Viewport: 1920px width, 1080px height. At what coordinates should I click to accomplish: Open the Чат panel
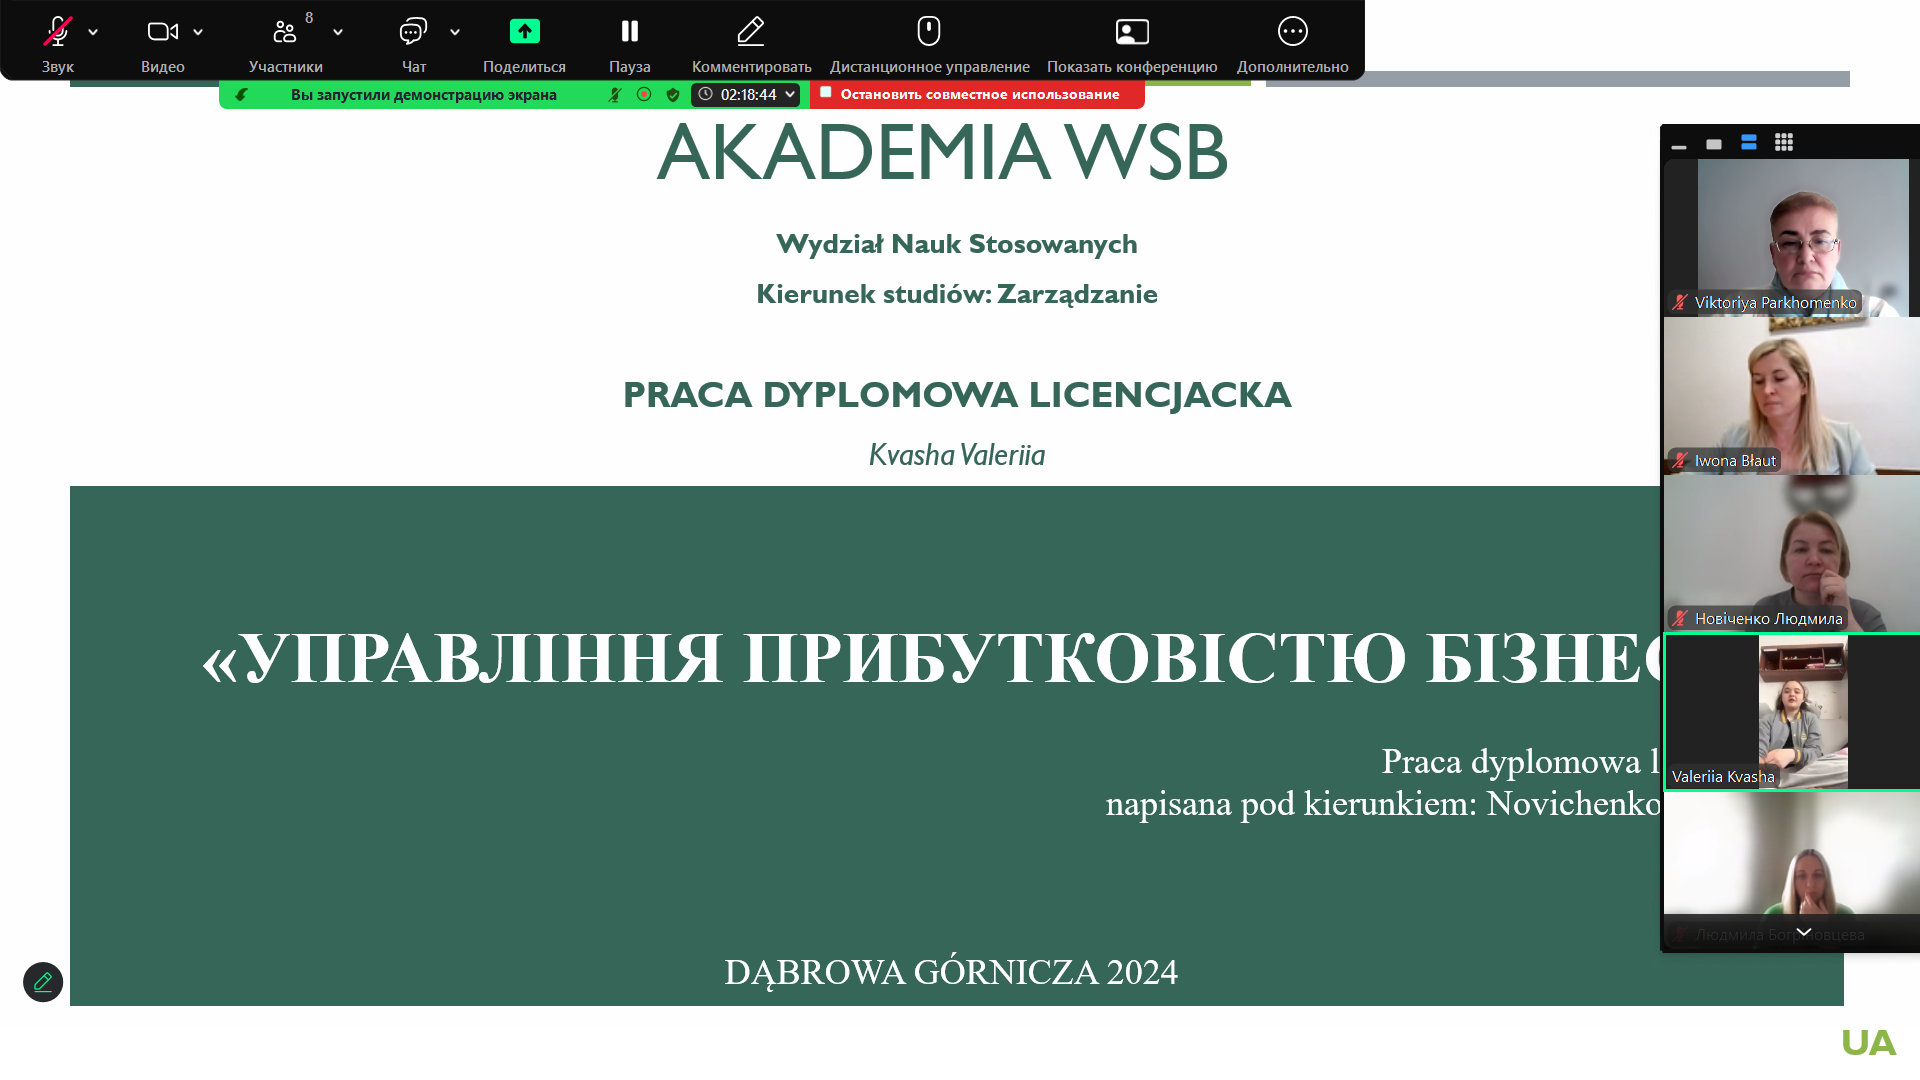tap(413, 32)
